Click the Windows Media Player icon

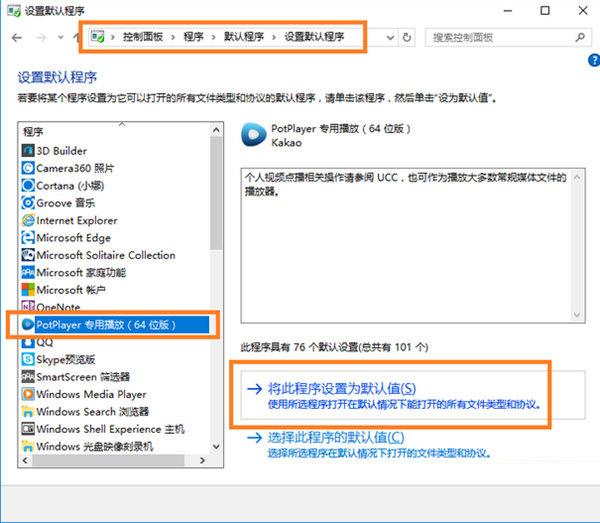click(28, 394)
